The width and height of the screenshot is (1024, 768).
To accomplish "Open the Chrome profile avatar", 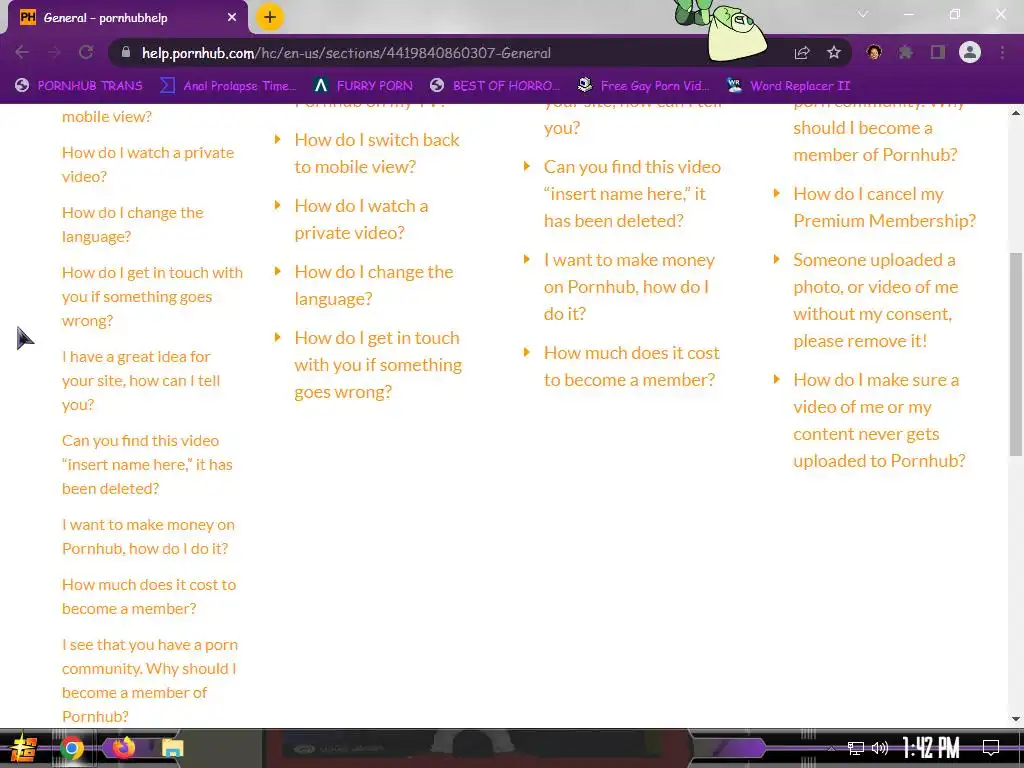I will coord(970,52).
